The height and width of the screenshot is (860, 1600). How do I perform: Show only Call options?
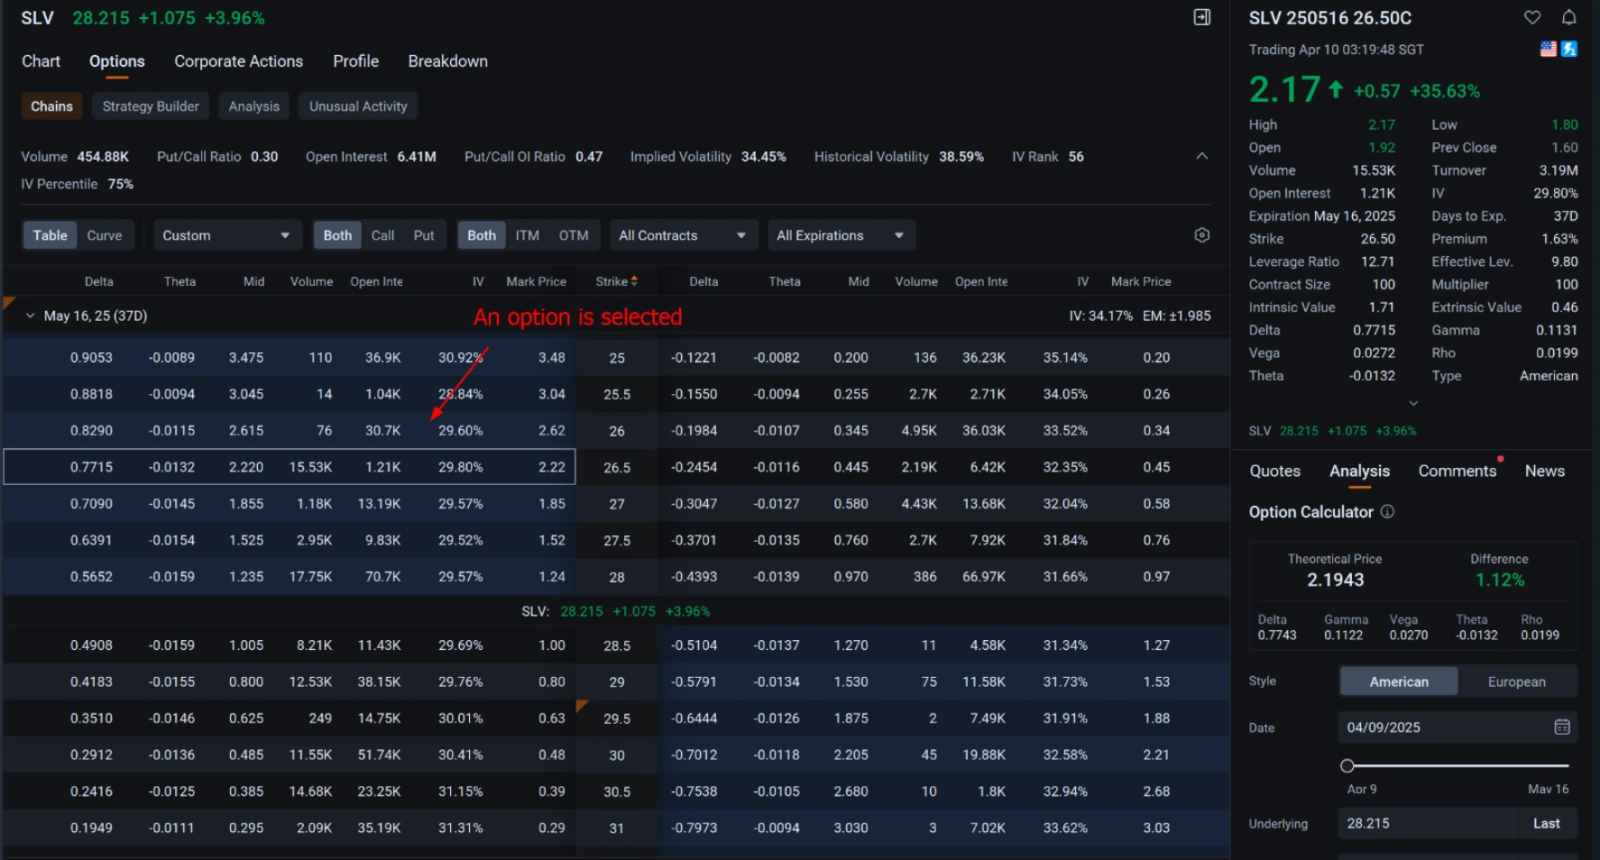pyautogui.click(x=383, y=236)
